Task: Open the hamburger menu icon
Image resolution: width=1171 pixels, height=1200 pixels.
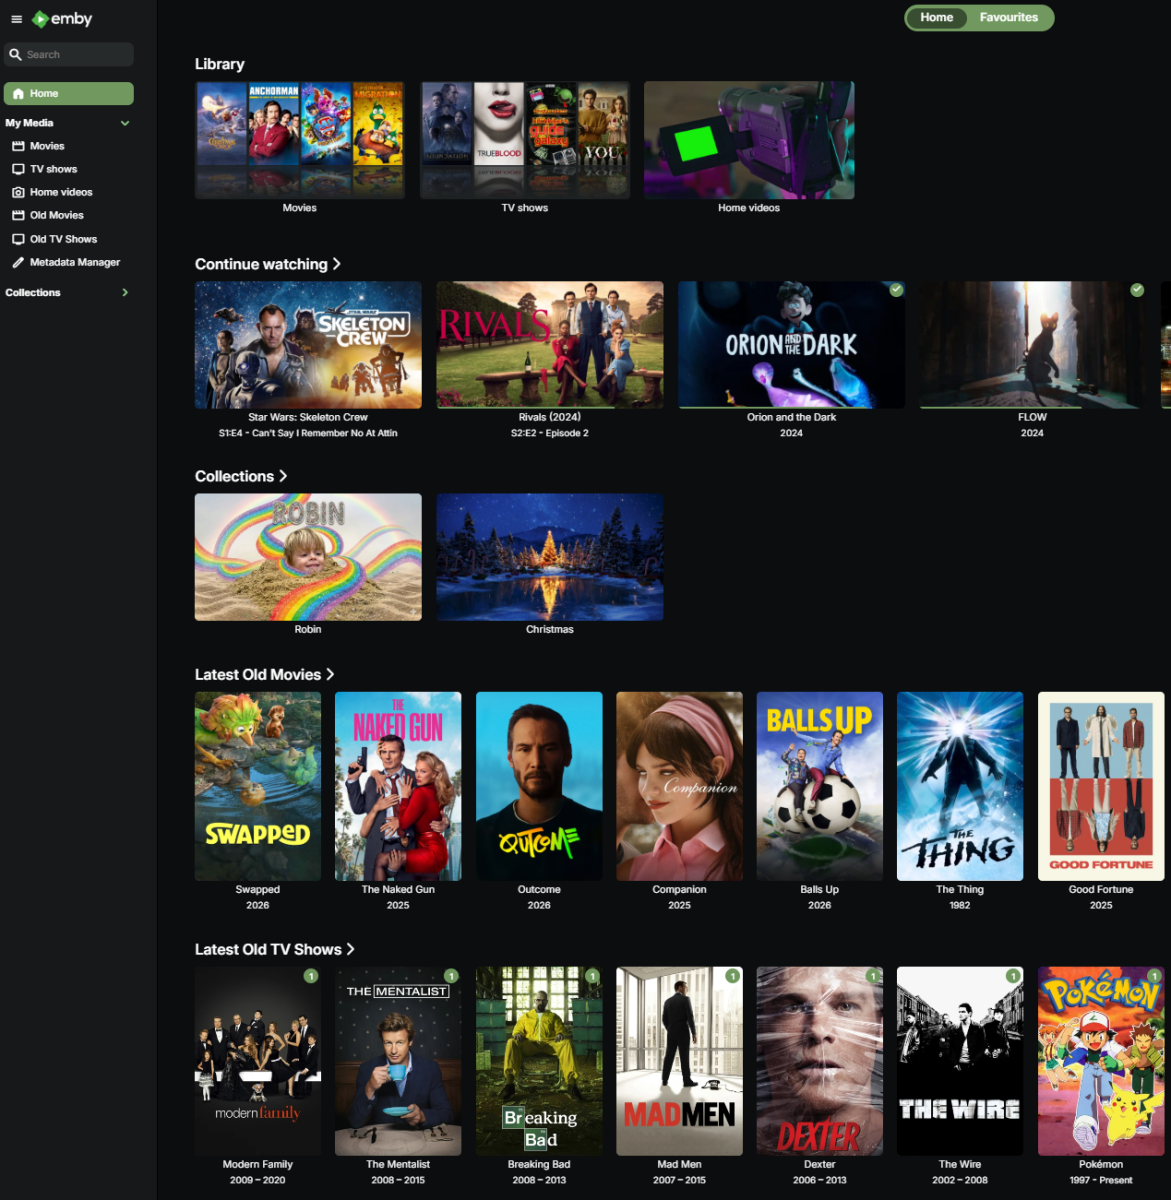Action: pos(16,19)
